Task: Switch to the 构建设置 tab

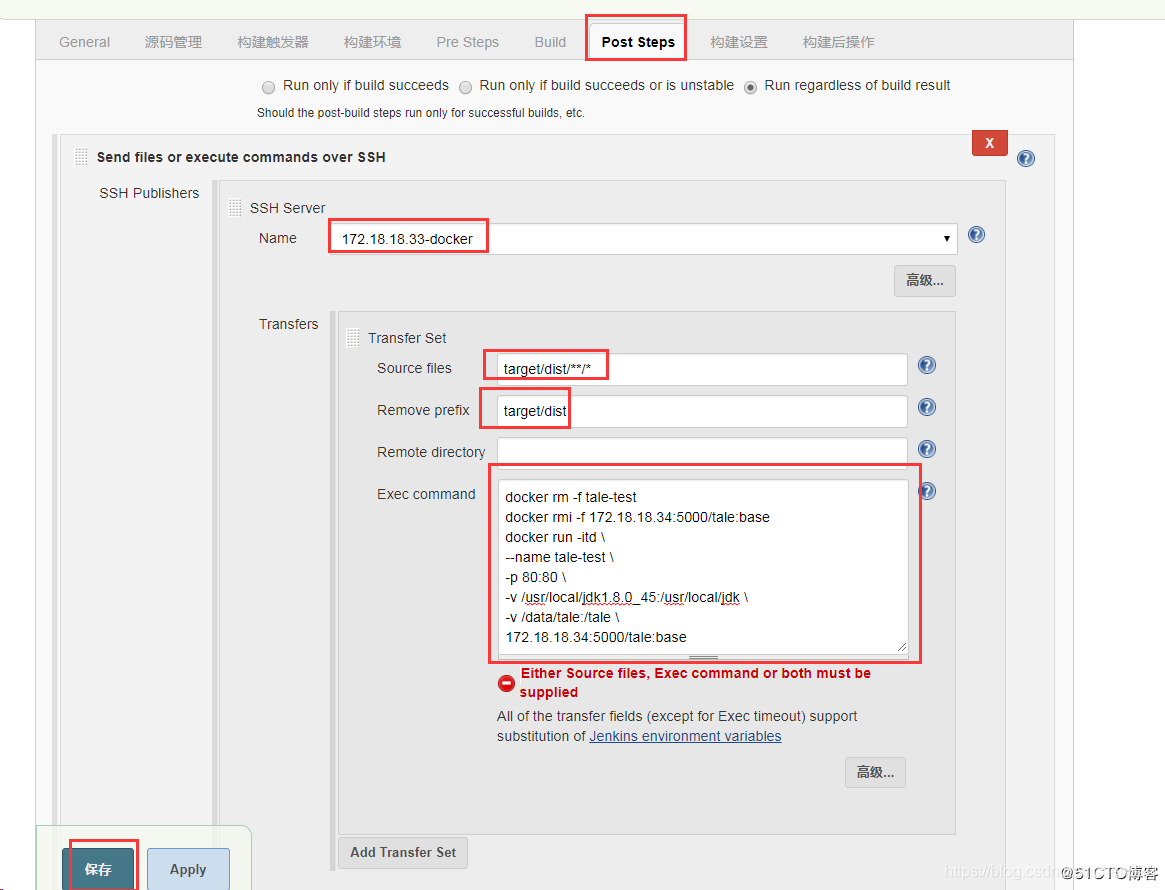Action: coord(739,42)
